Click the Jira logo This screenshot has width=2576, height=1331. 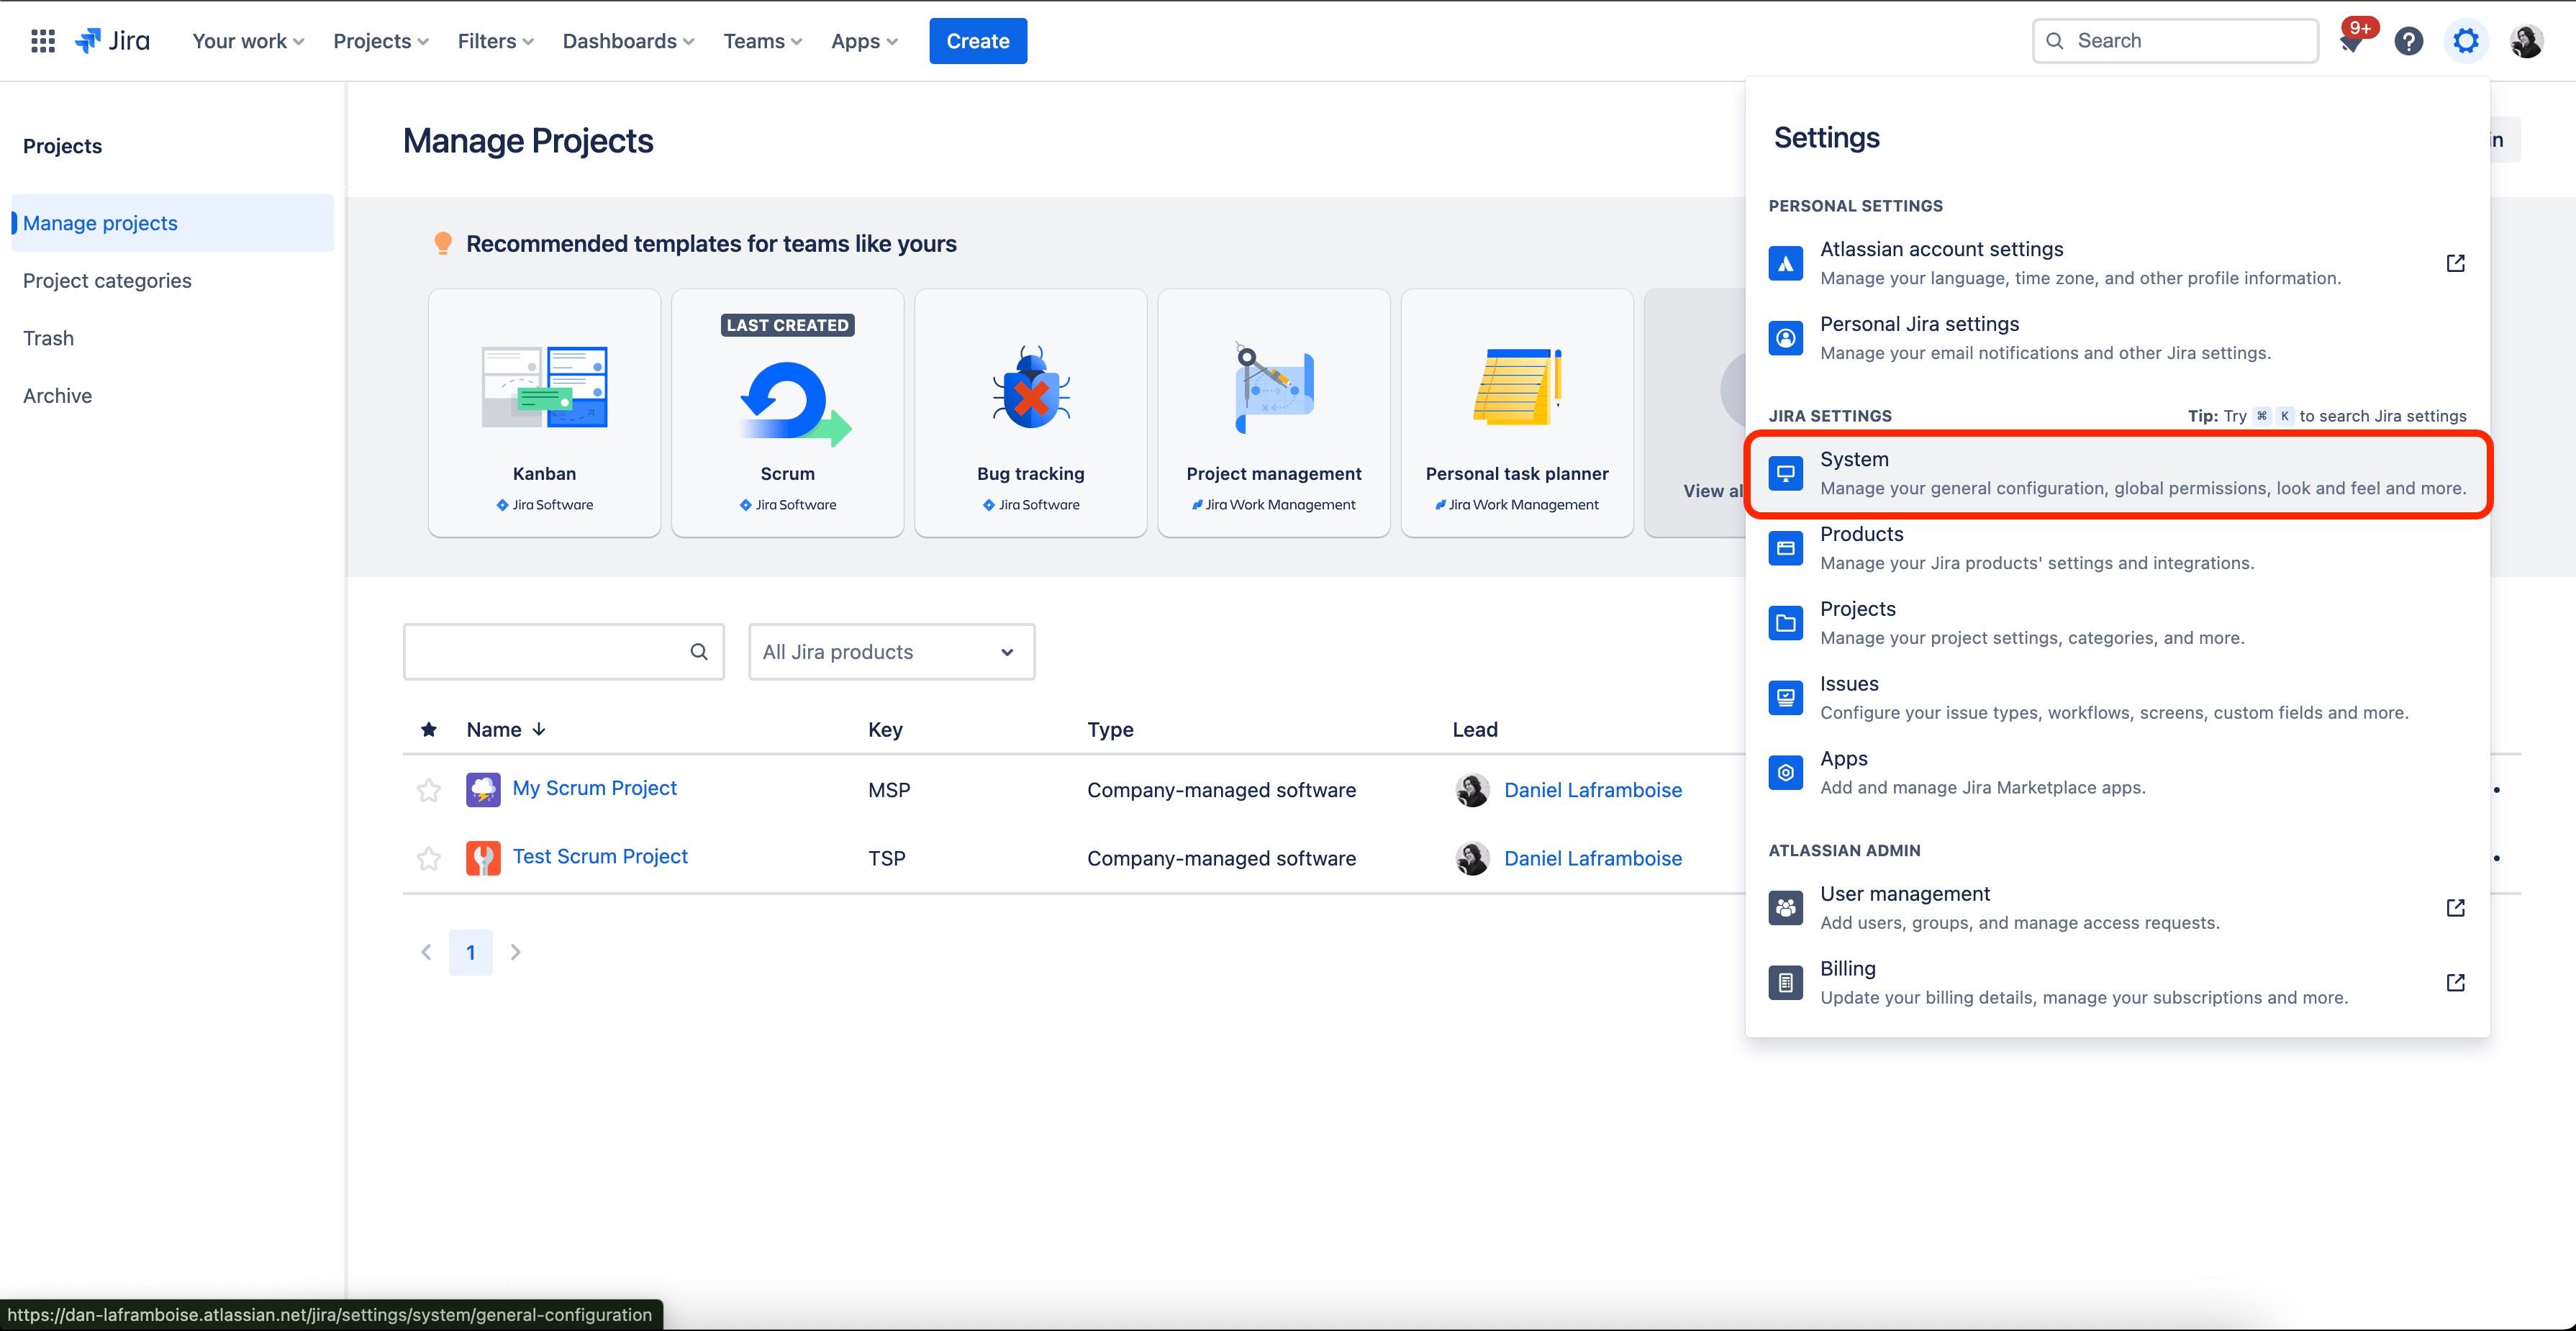pyautogui.click(x=112, y=41)
